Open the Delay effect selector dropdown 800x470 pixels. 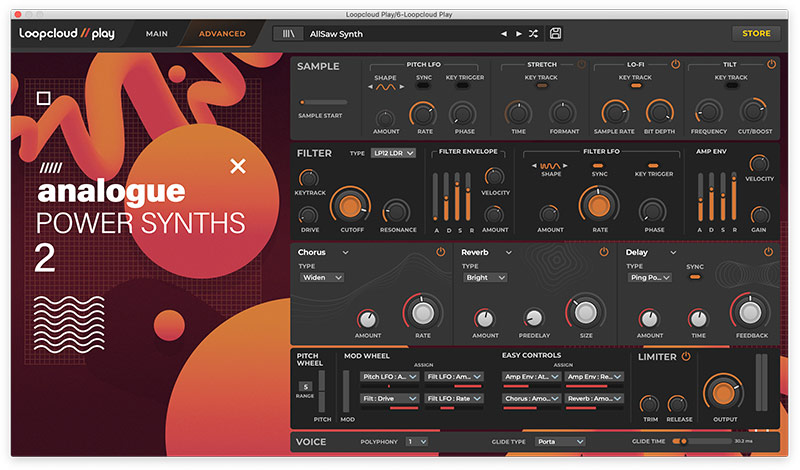(x=651, y=252)
